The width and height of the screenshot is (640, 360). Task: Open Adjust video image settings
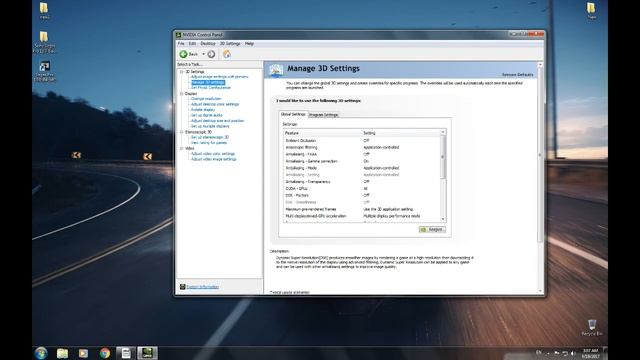[x=213, y=160]
